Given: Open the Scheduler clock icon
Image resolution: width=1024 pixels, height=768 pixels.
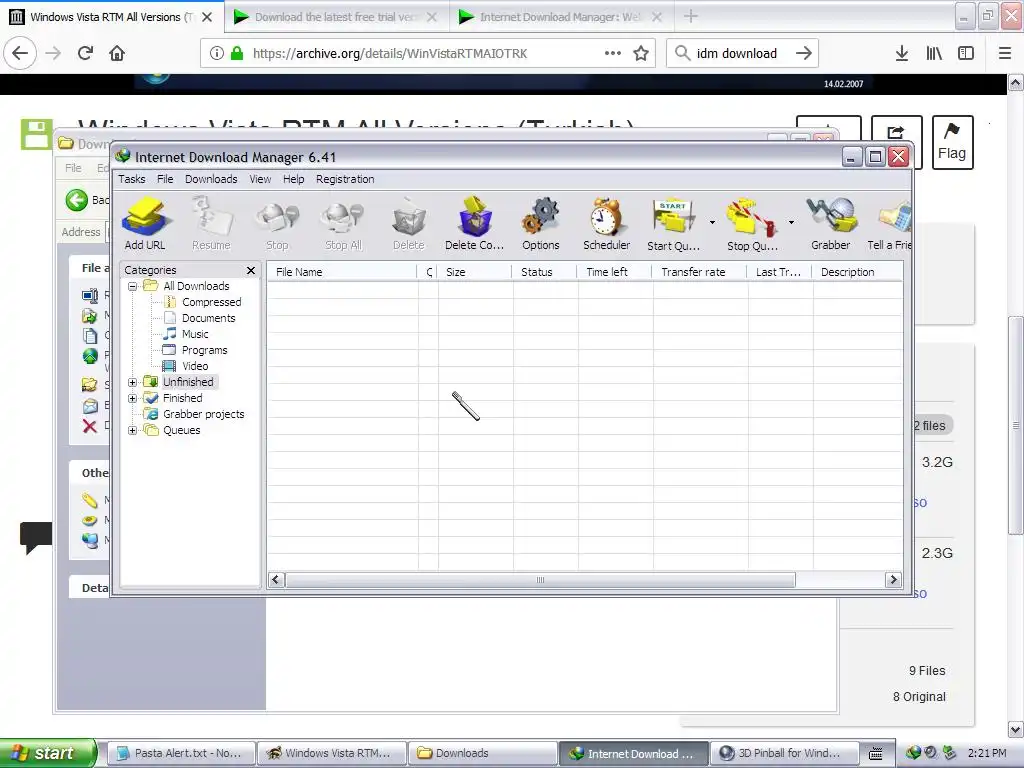Looking at the screenshot, I should (607, 224).
